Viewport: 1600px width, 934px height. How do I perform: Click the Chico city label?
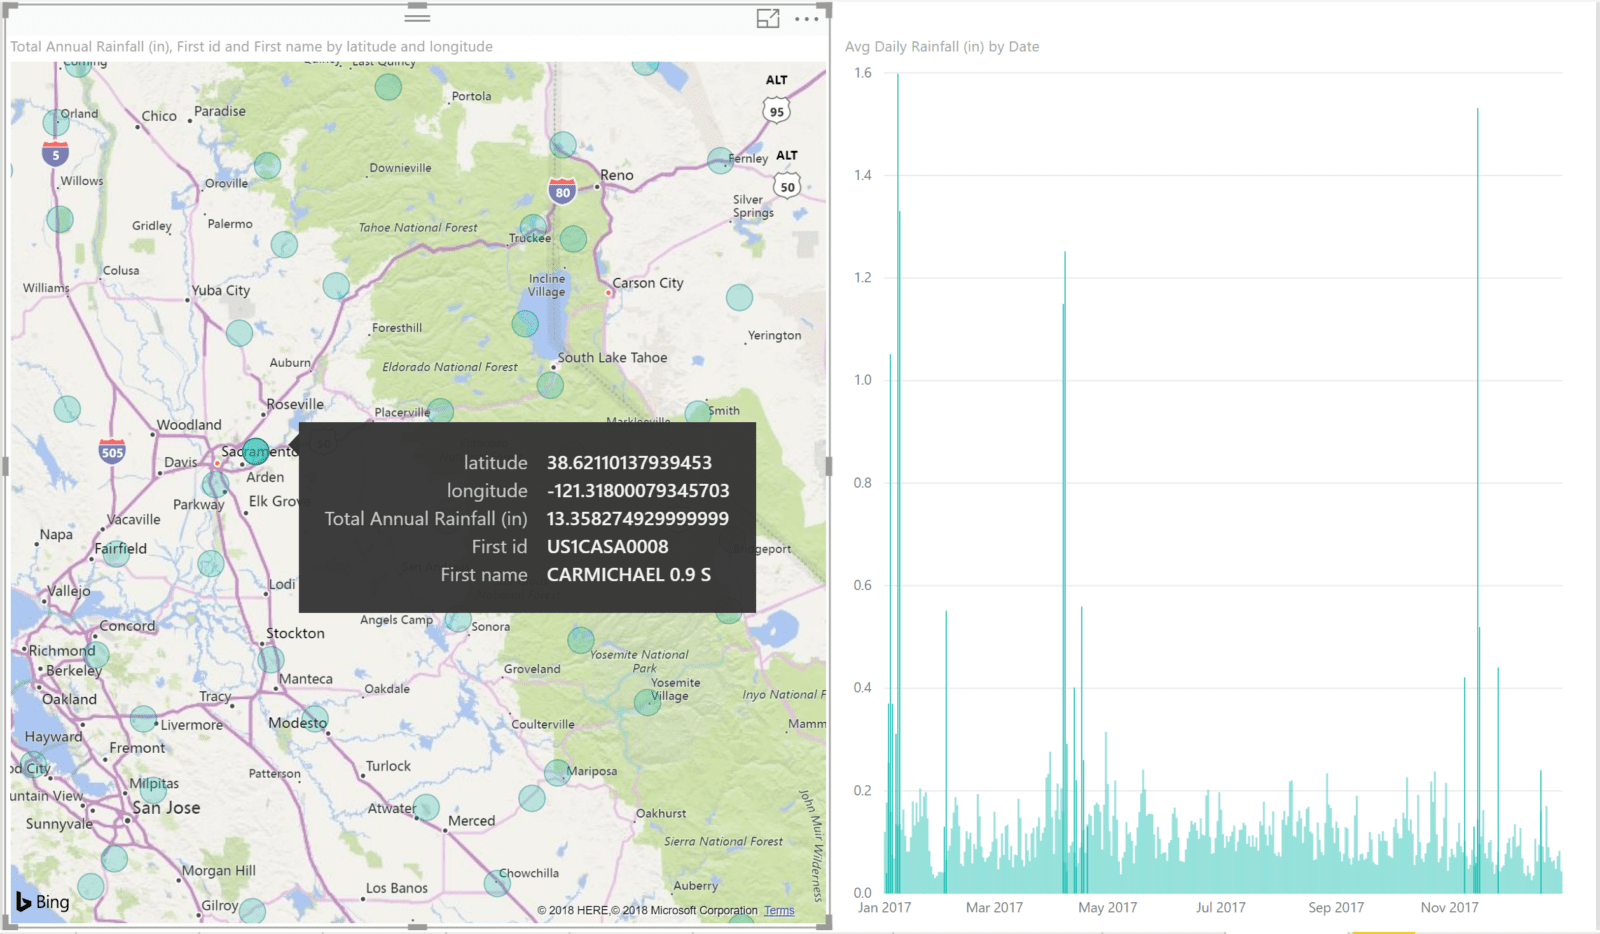(x=159, y=116)
